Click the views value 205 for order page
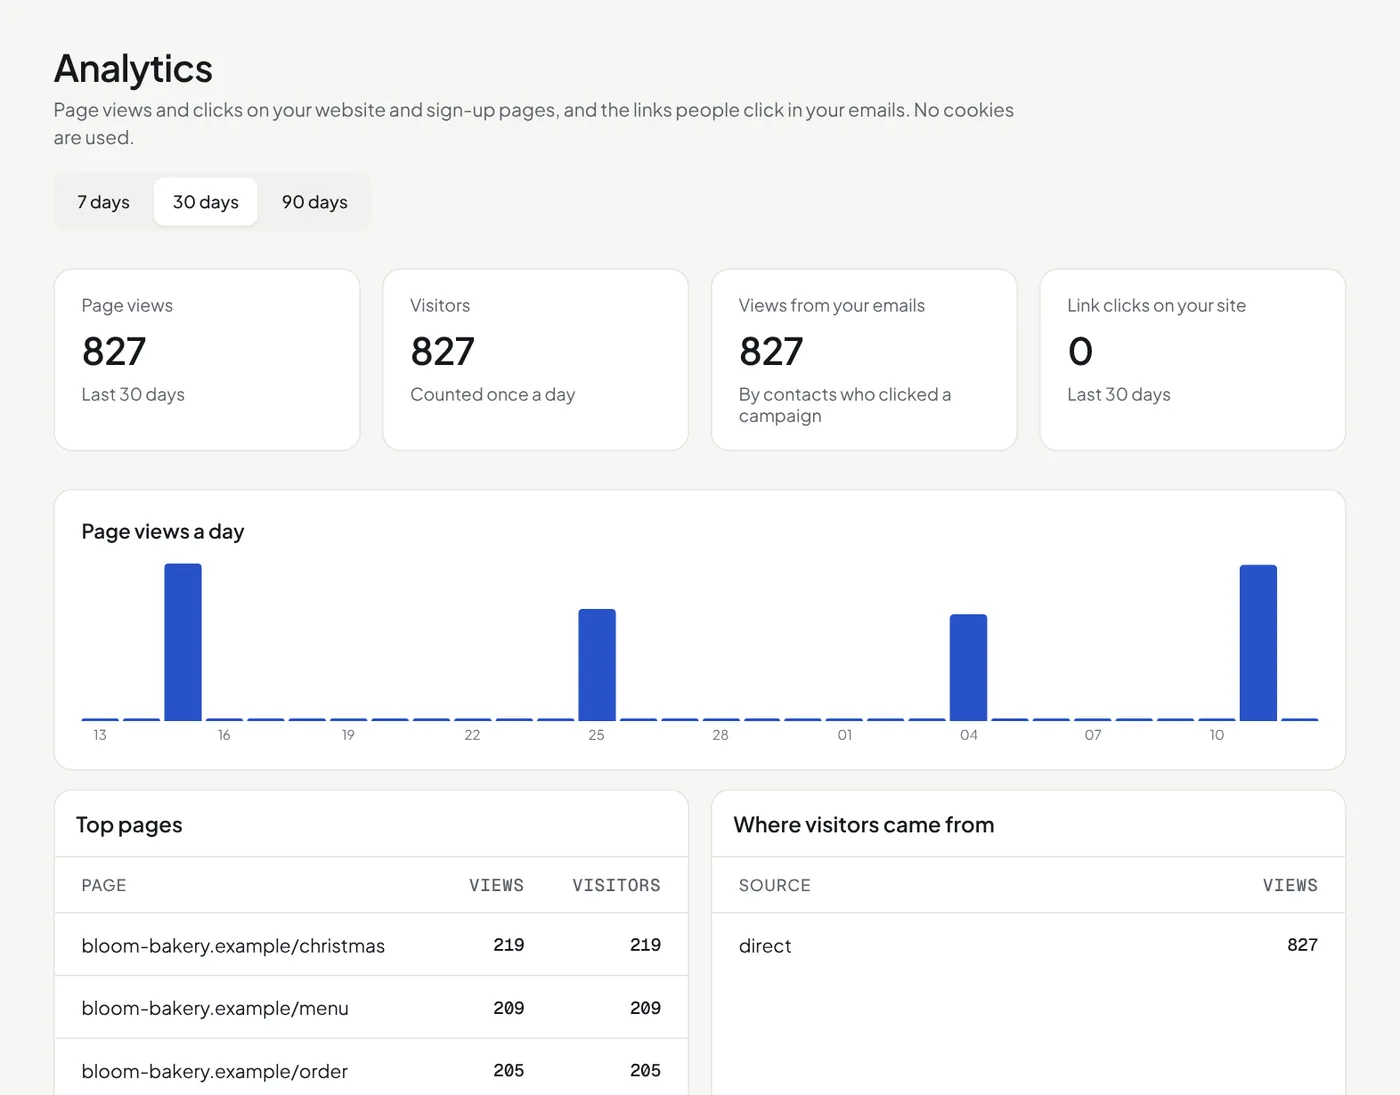This screenshot has height=1095, width=1400. pos(509,1070)
